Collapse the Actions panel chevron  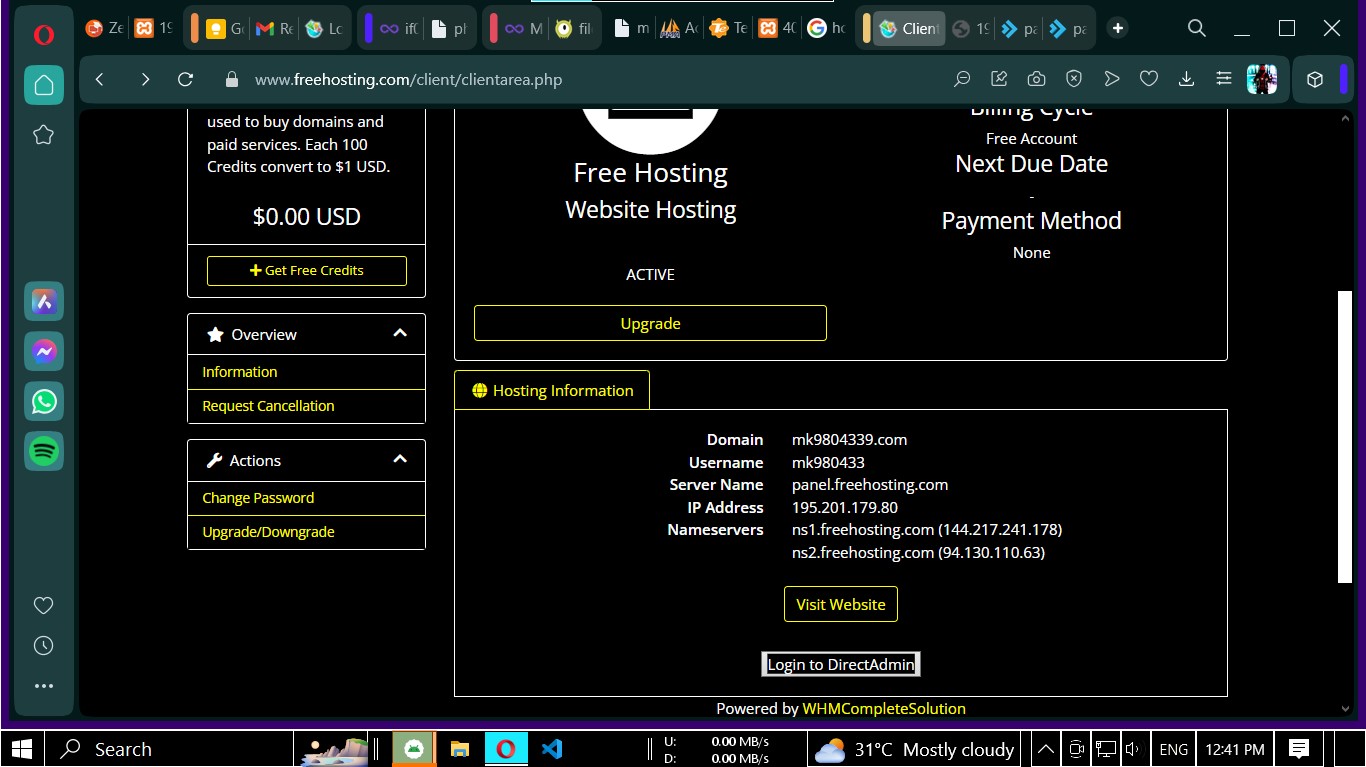pos(400,460)
